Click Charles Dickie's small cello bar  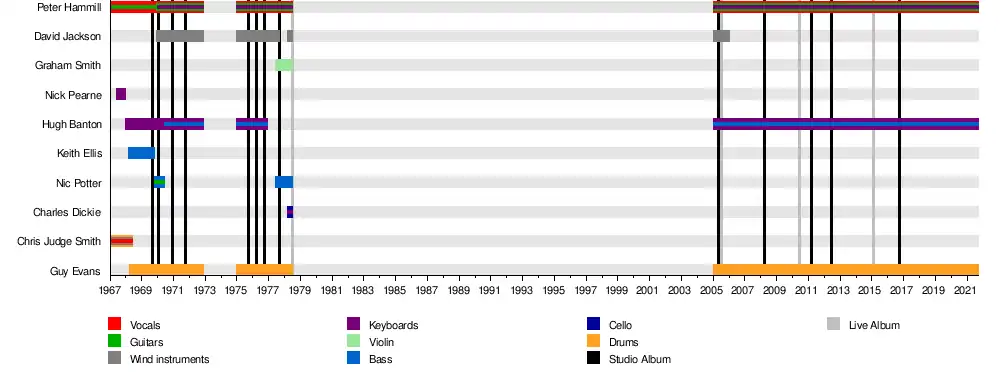pyautogui.click(x=290, y=212)
